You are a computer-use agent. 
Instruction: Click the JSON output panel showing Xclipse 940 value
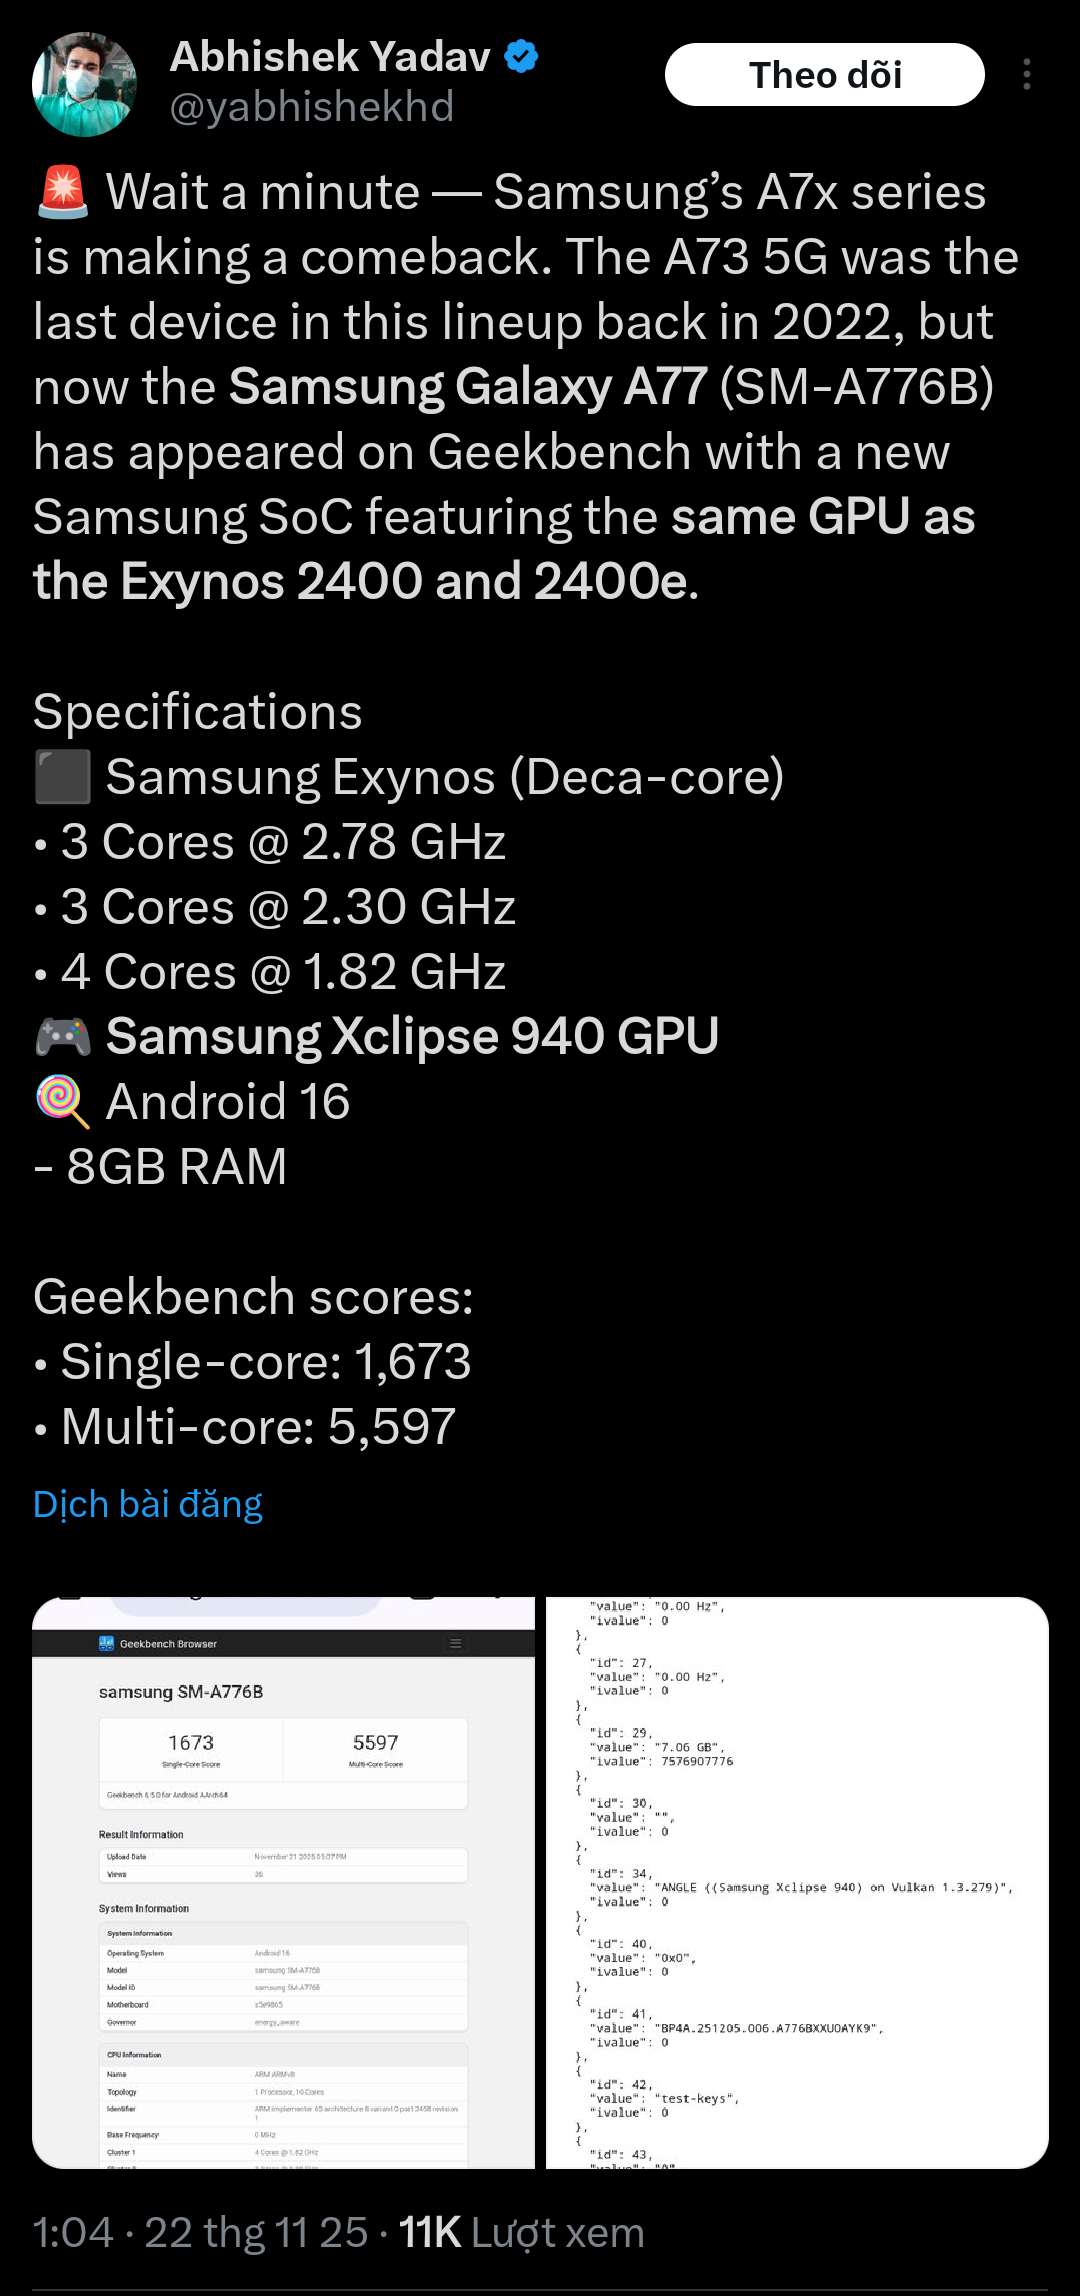pyautogui.click(x=800, y=1890)
